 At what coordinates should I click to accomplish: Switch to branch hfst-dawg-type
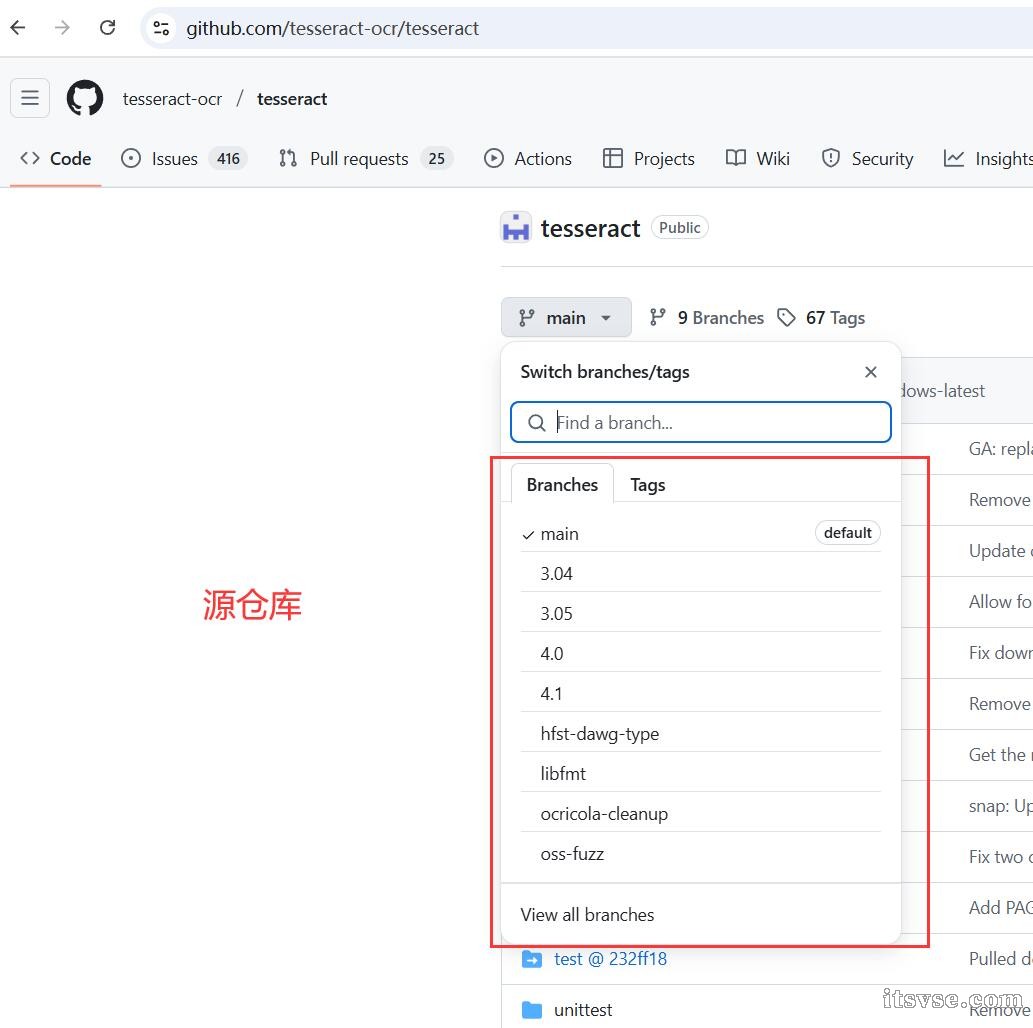(x=700, y=733)
